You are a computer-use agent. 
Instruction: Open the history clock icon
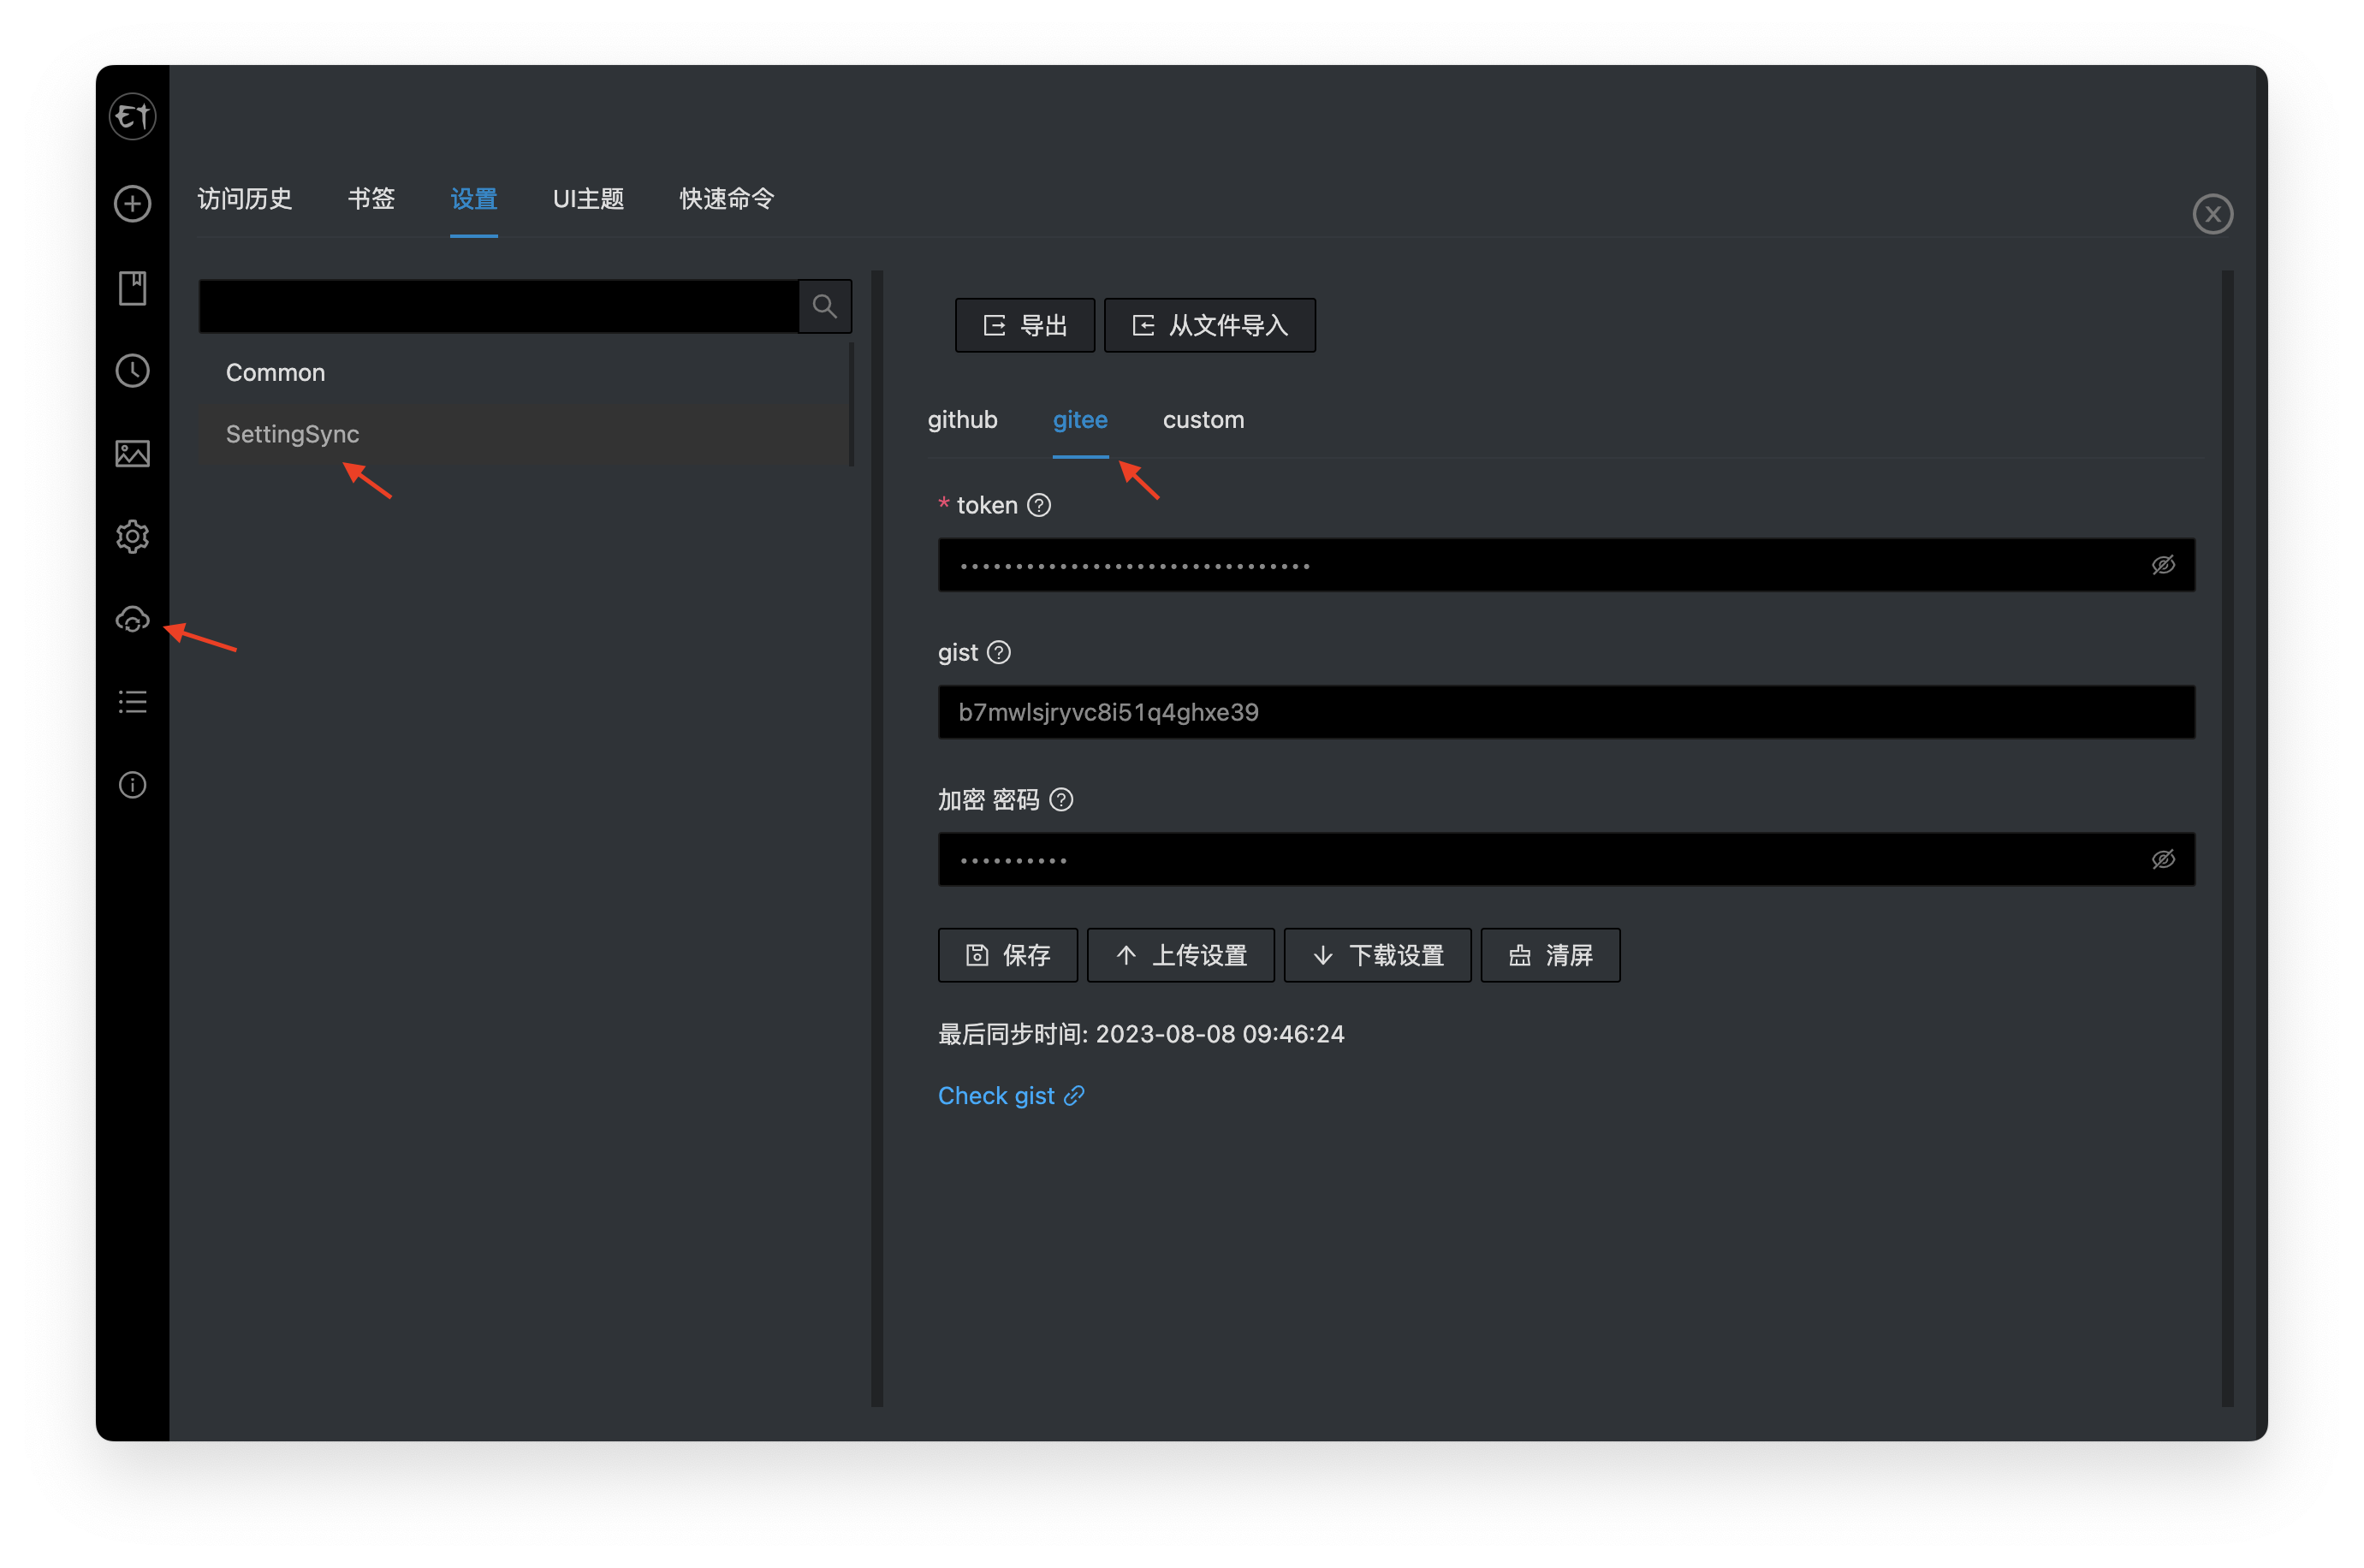(x=131, y=370)
